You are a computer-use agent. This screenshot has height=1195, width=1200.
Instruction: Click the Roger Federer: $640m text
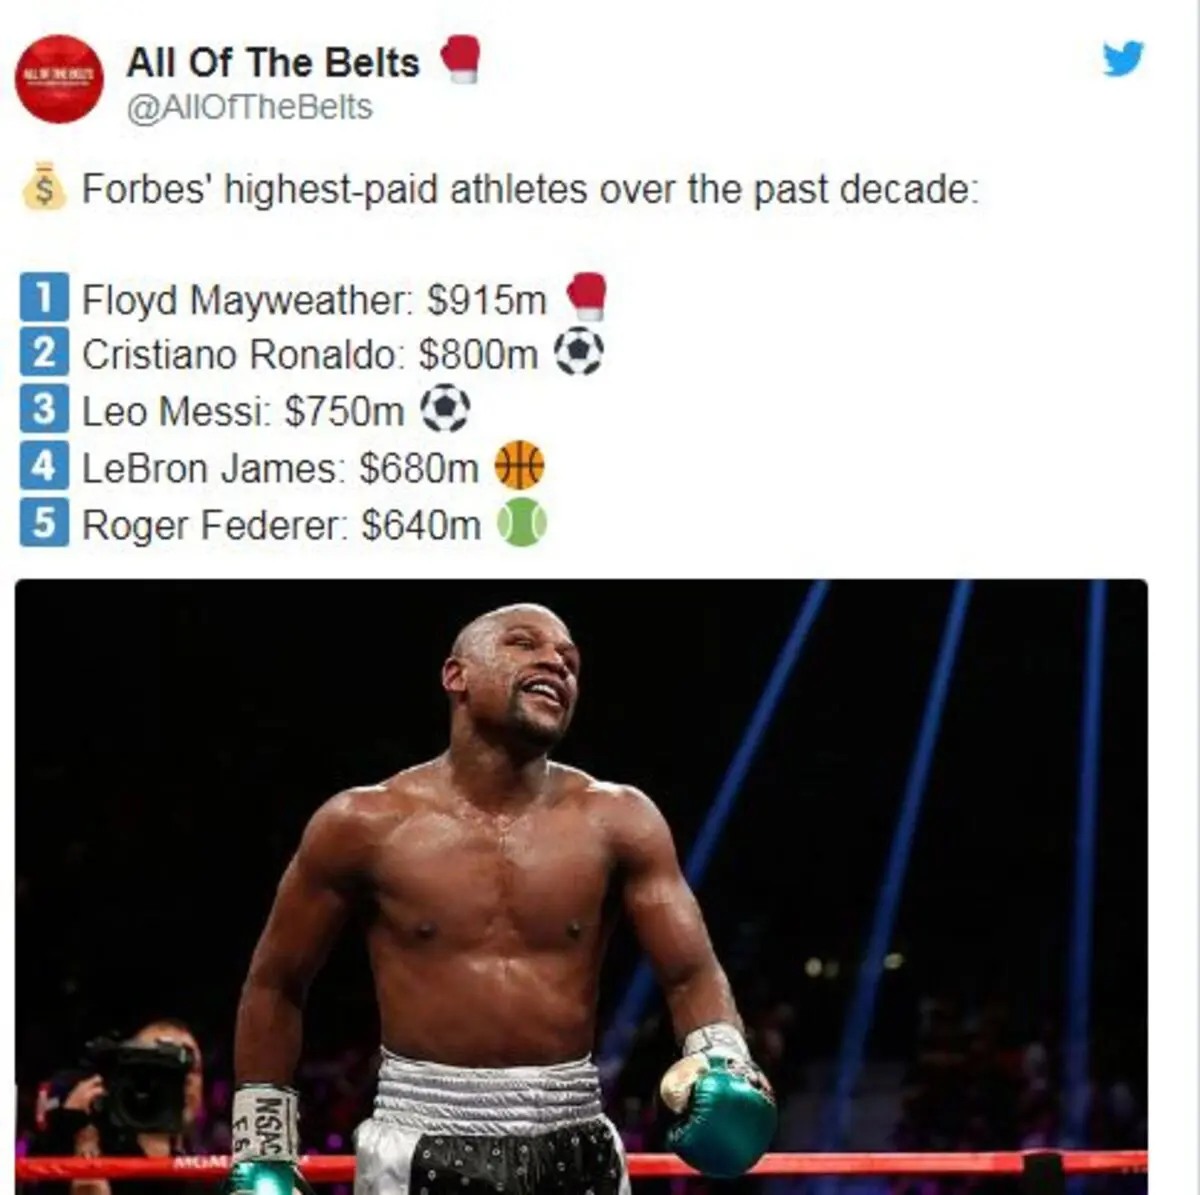tap(281, 524)
